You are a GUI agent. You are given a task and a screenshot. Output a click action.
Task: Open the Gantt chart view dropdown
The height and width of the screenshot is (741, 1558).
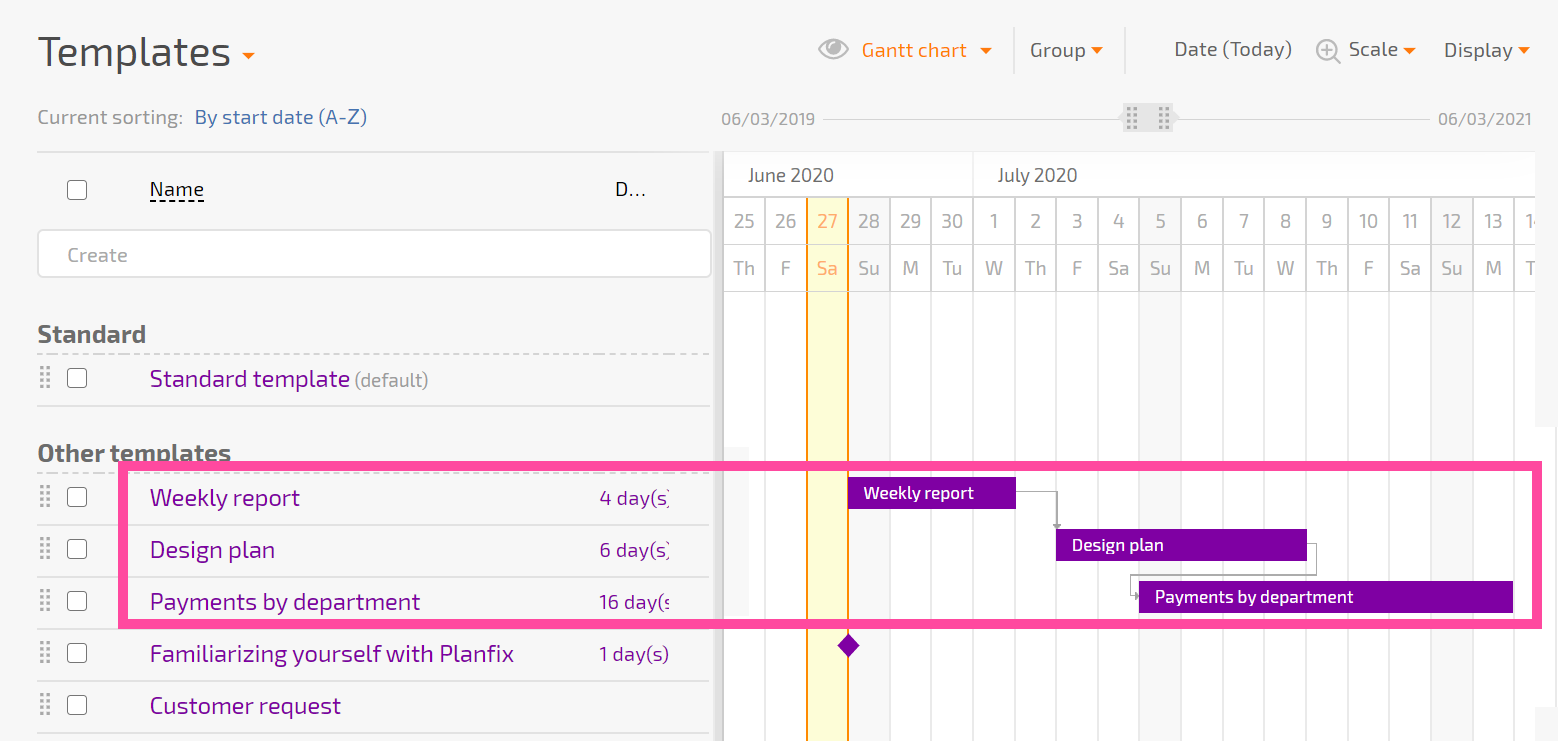[926, 50]
